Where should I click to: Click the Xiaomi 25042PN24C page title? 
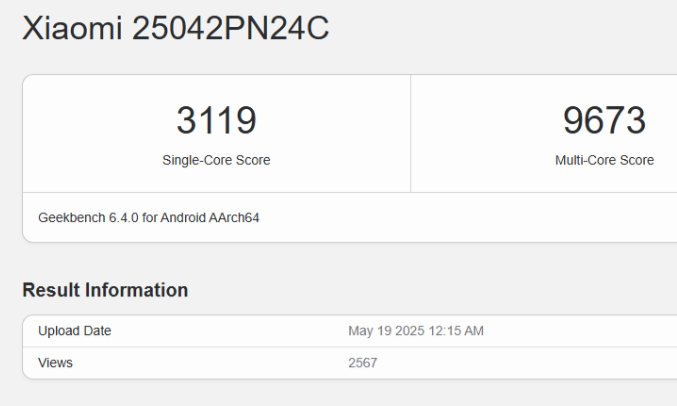[x=175, y=28]
